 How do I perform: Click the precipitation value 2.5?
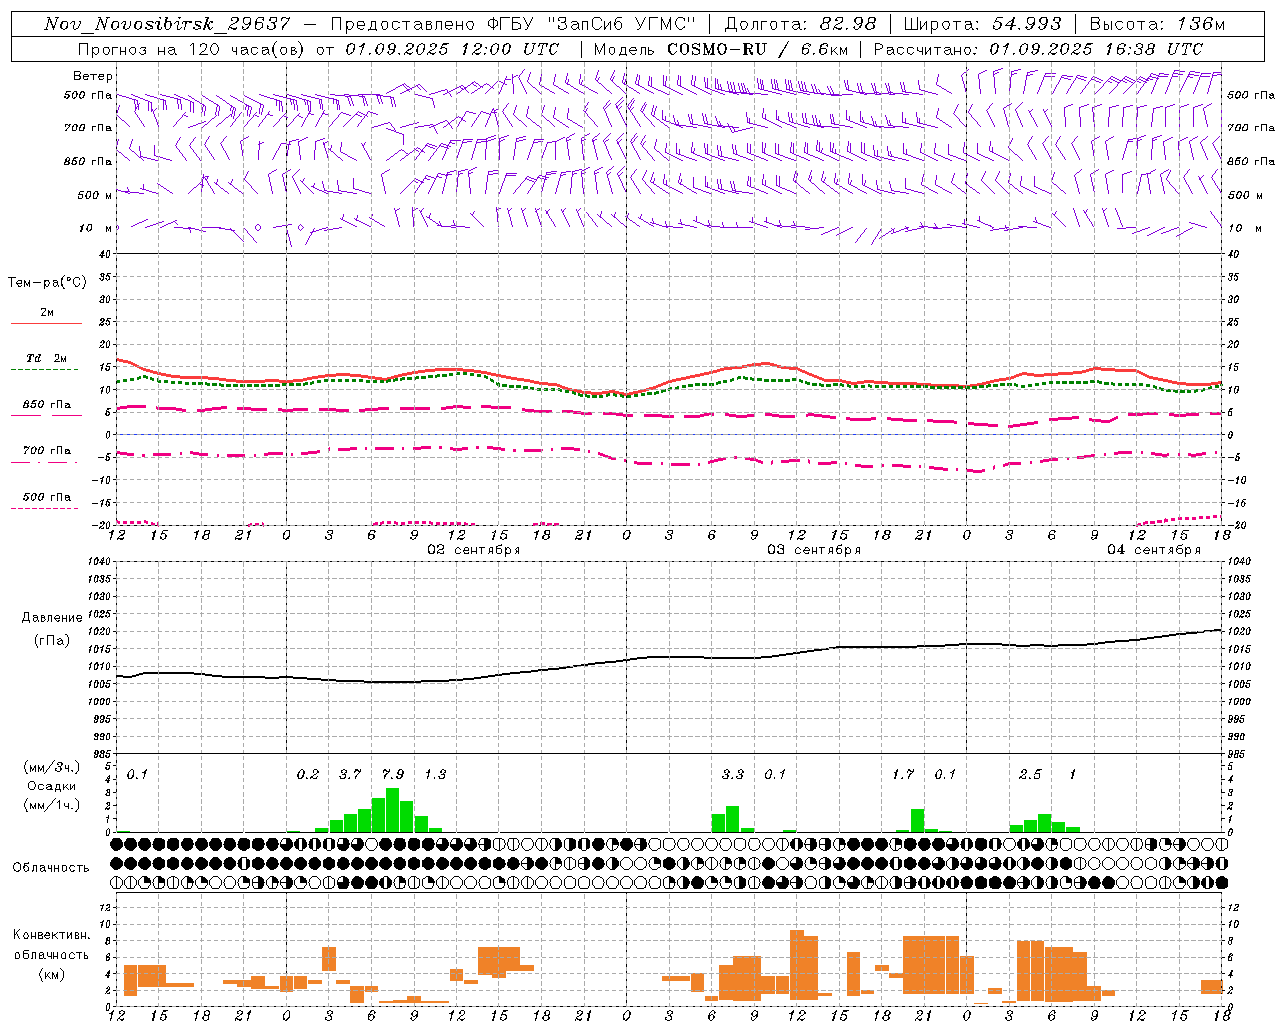(1030, 775)
